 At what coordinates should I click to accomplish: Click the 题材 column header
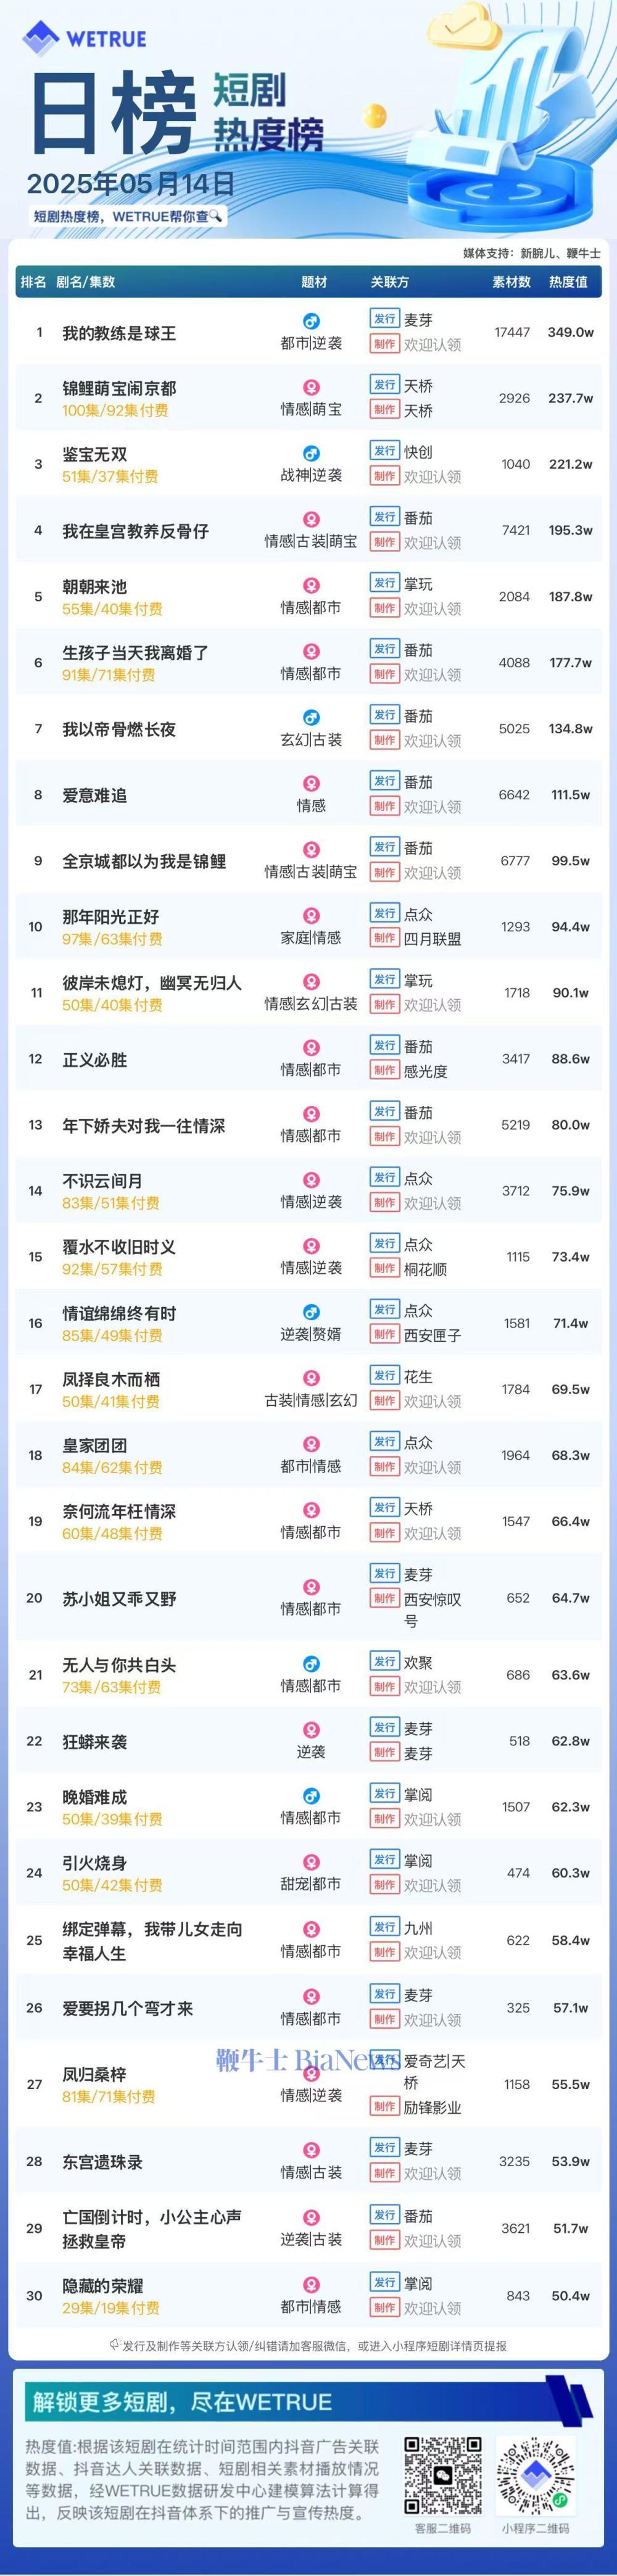click(314, 282)
